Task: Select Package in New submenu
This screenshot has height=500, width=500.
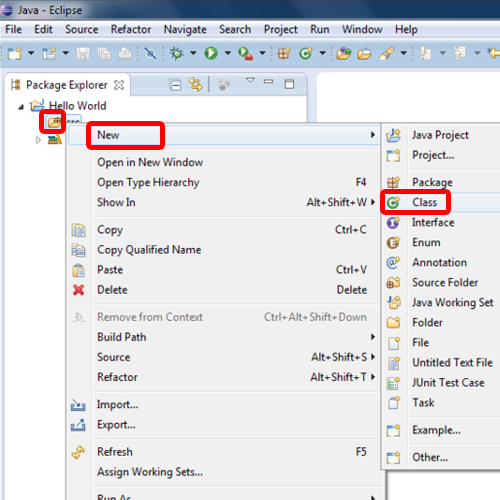Action: pyautogui.click(x=442, y=182)
